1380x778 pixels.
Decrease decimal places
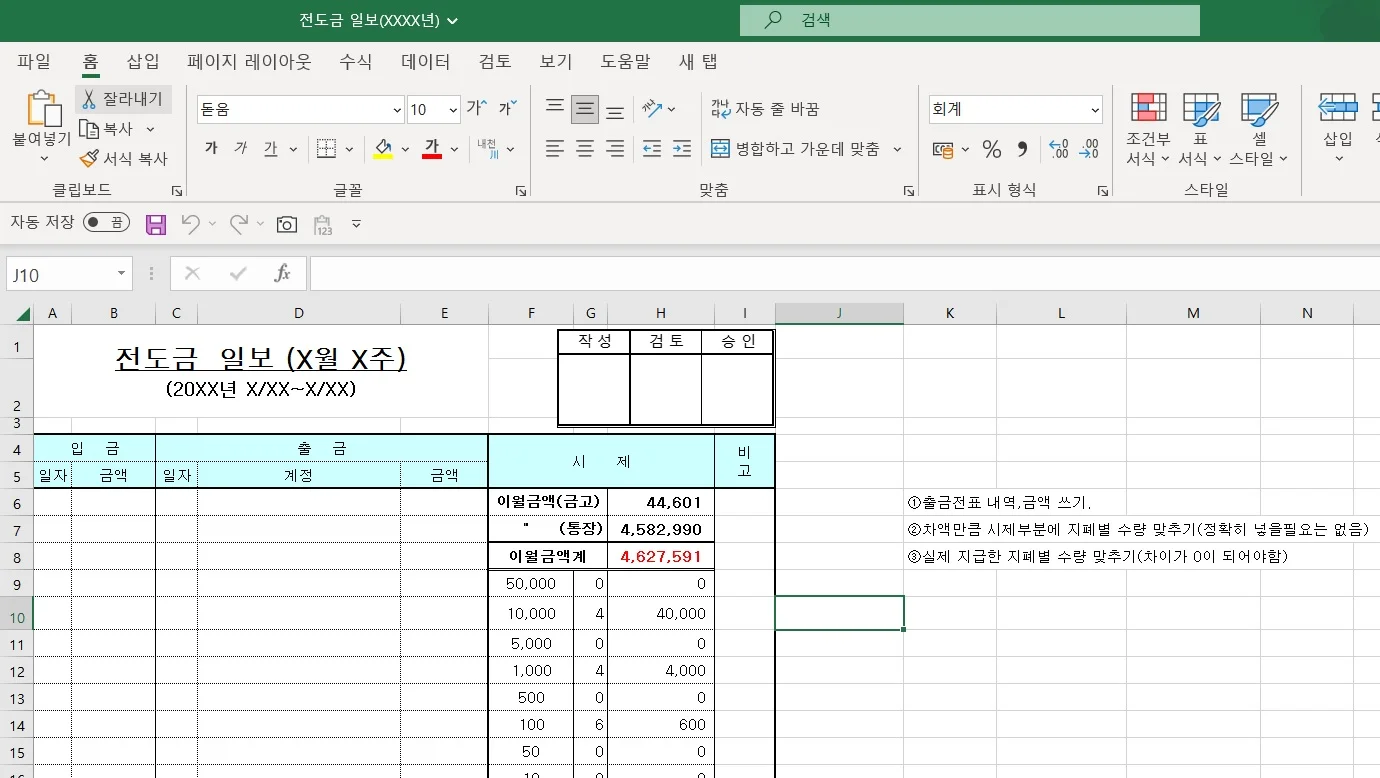click(1090, 150)
